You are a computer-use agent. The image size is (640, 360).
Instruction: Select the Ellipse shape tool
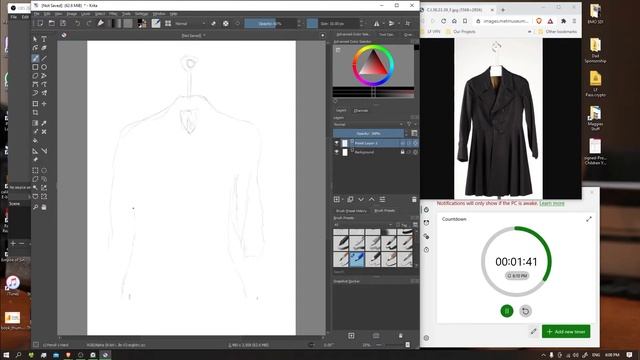[44, 67]
